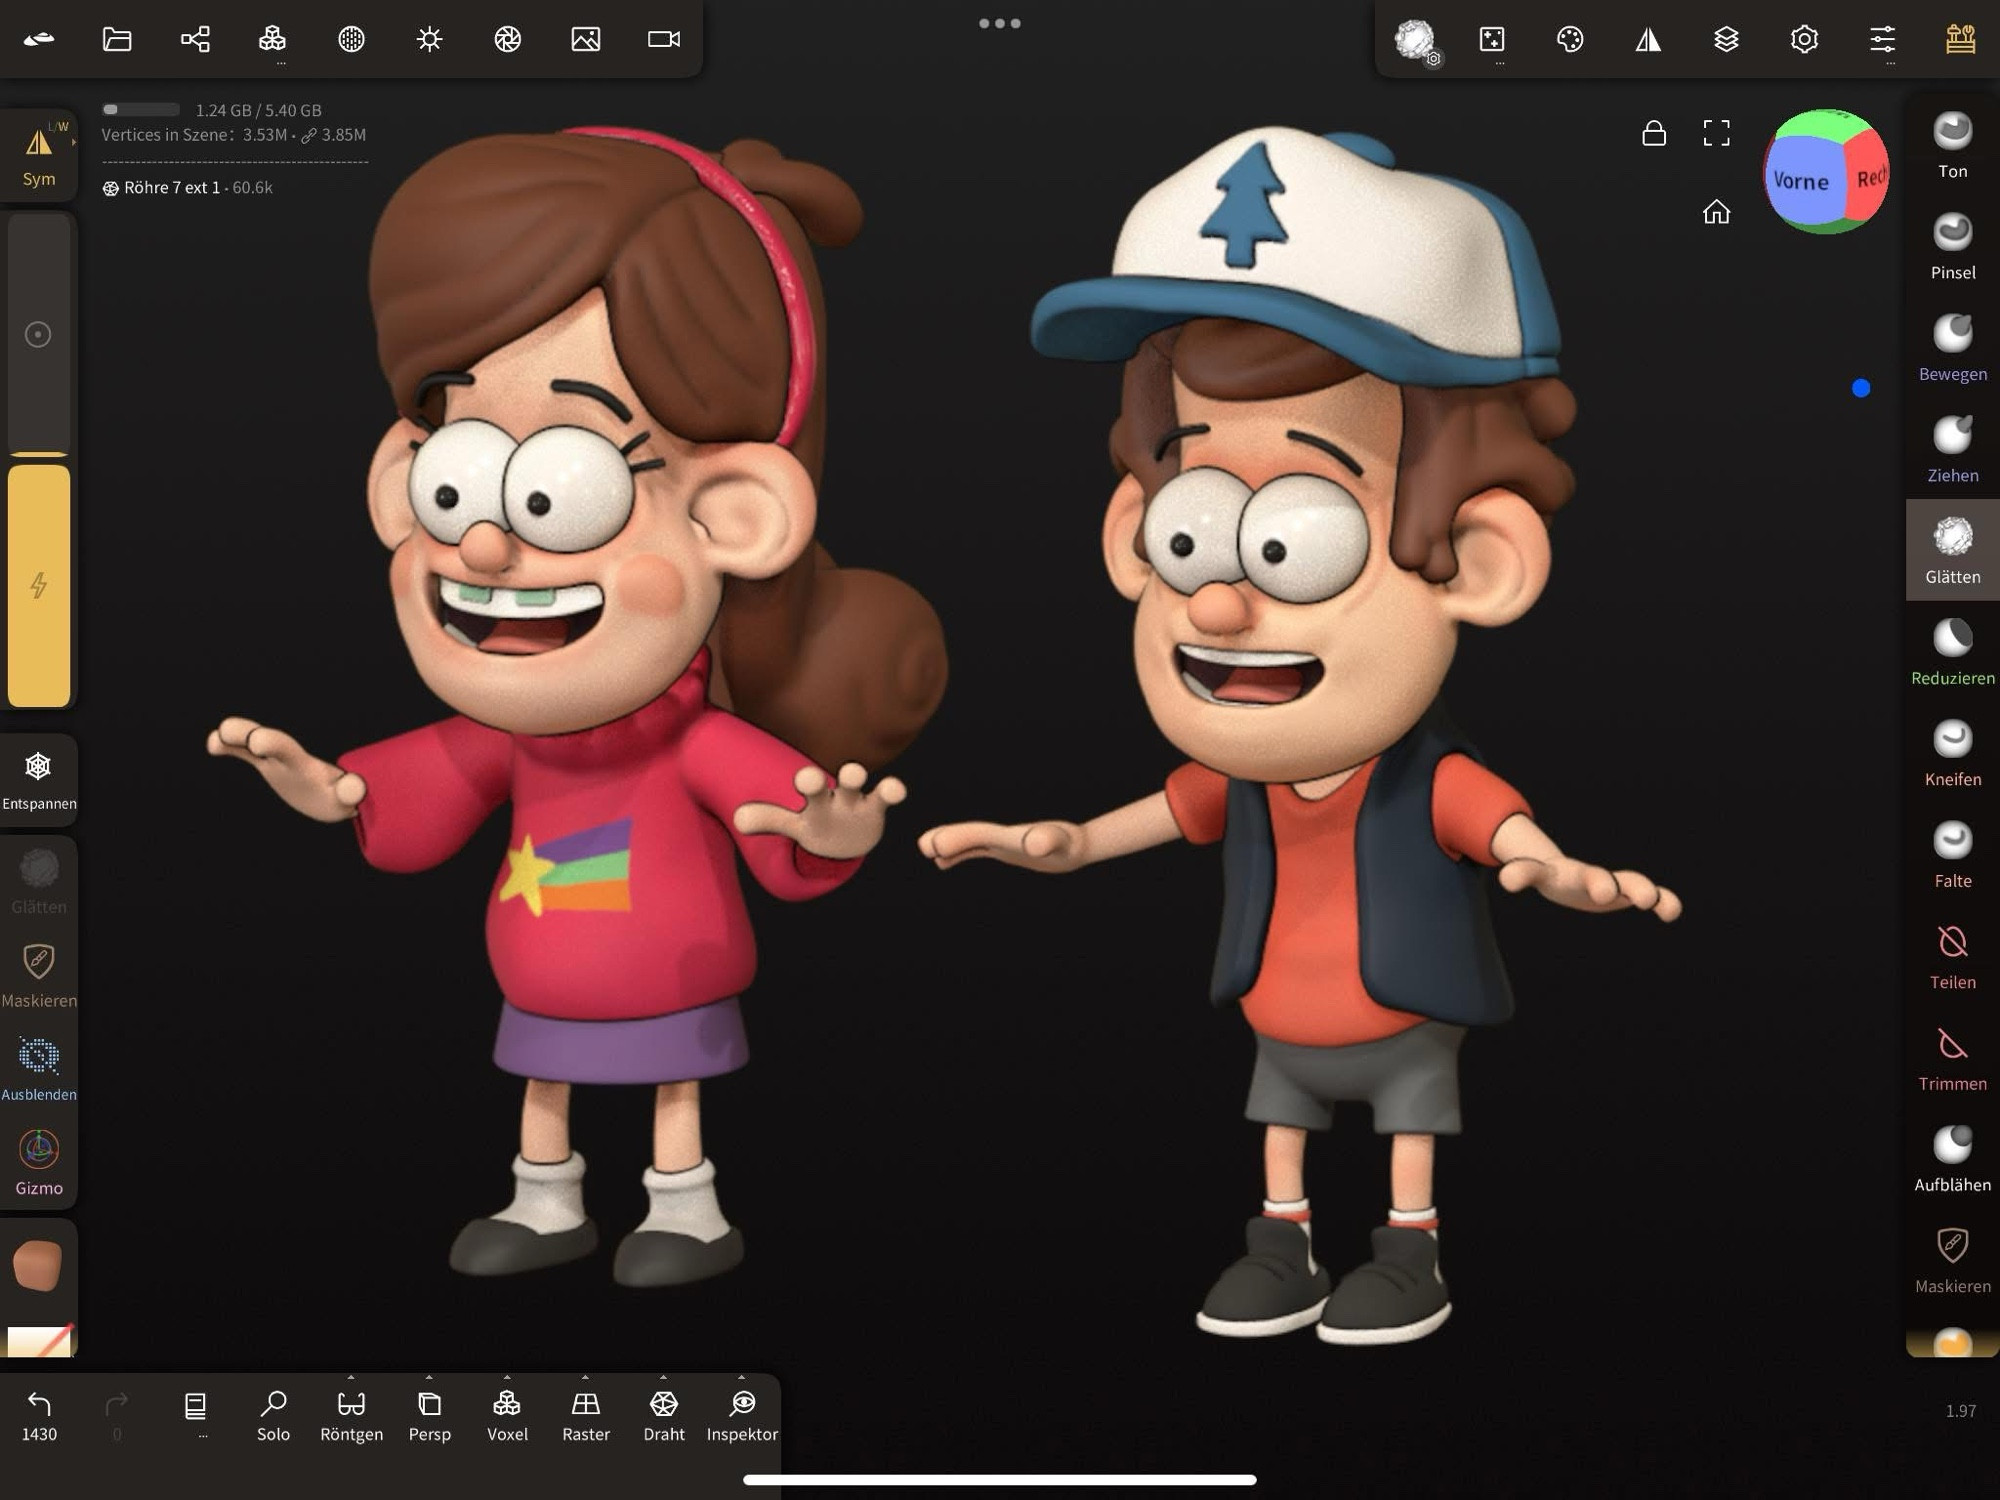Select the Falte crease tool
Viewport: 2000px width, 1500px height.
pos(1953,855)
